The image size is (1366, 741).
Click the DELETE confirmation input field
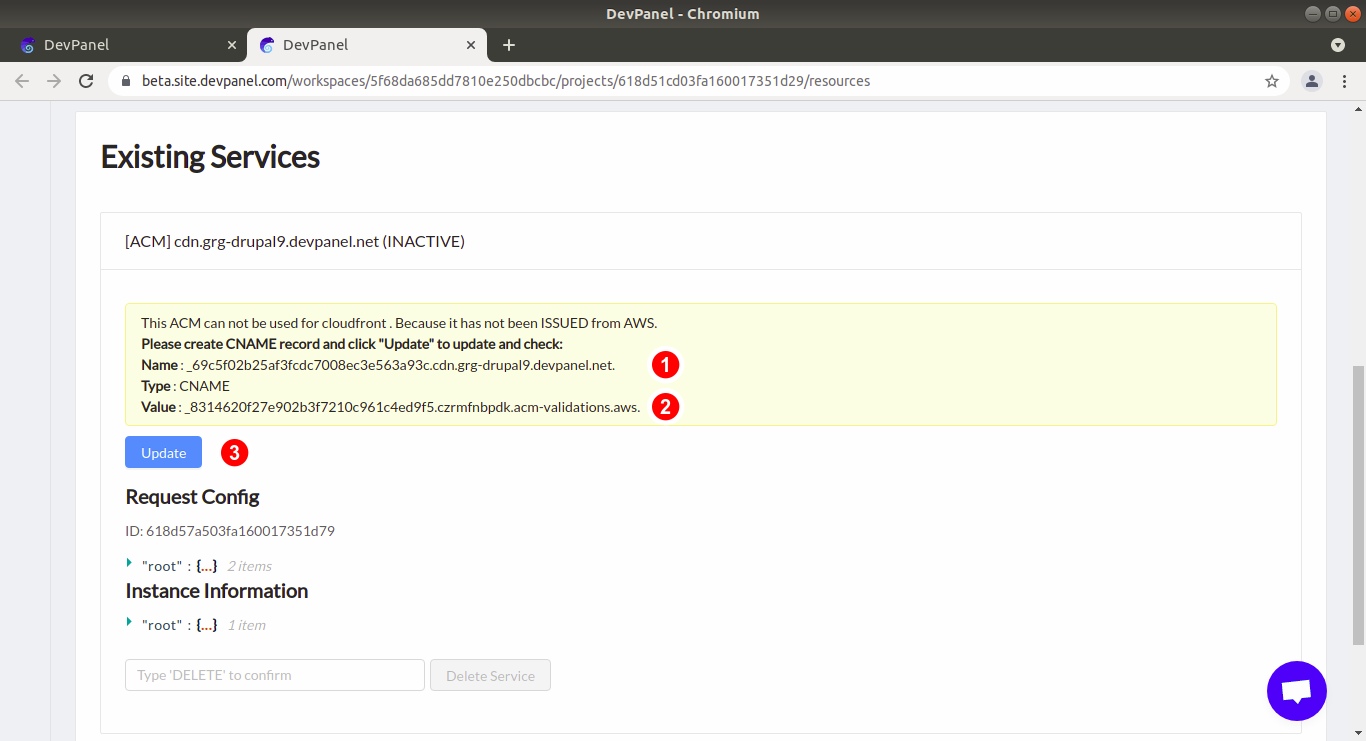point(274,675)
